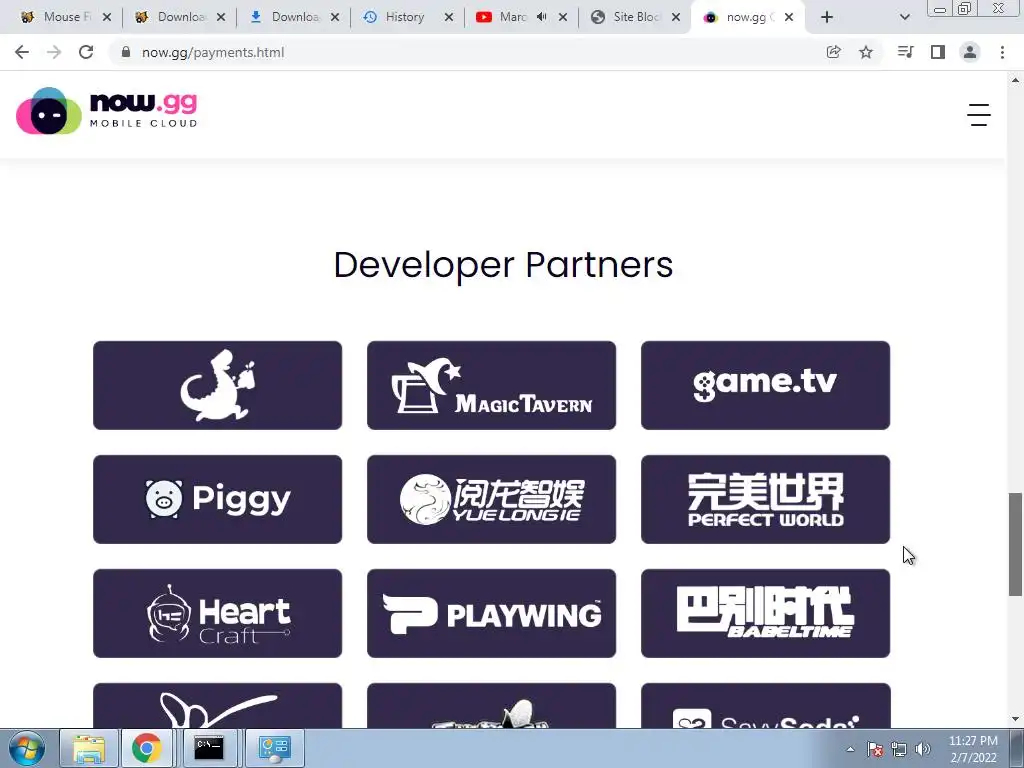
Task: Click the address bar URL
Action: [213, 52]
